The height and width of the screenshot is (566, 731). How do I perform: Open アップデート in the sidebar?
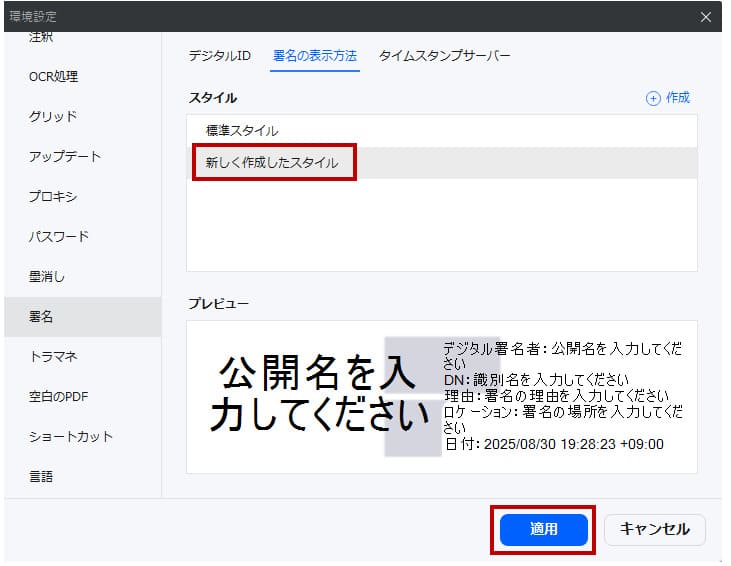65,157
